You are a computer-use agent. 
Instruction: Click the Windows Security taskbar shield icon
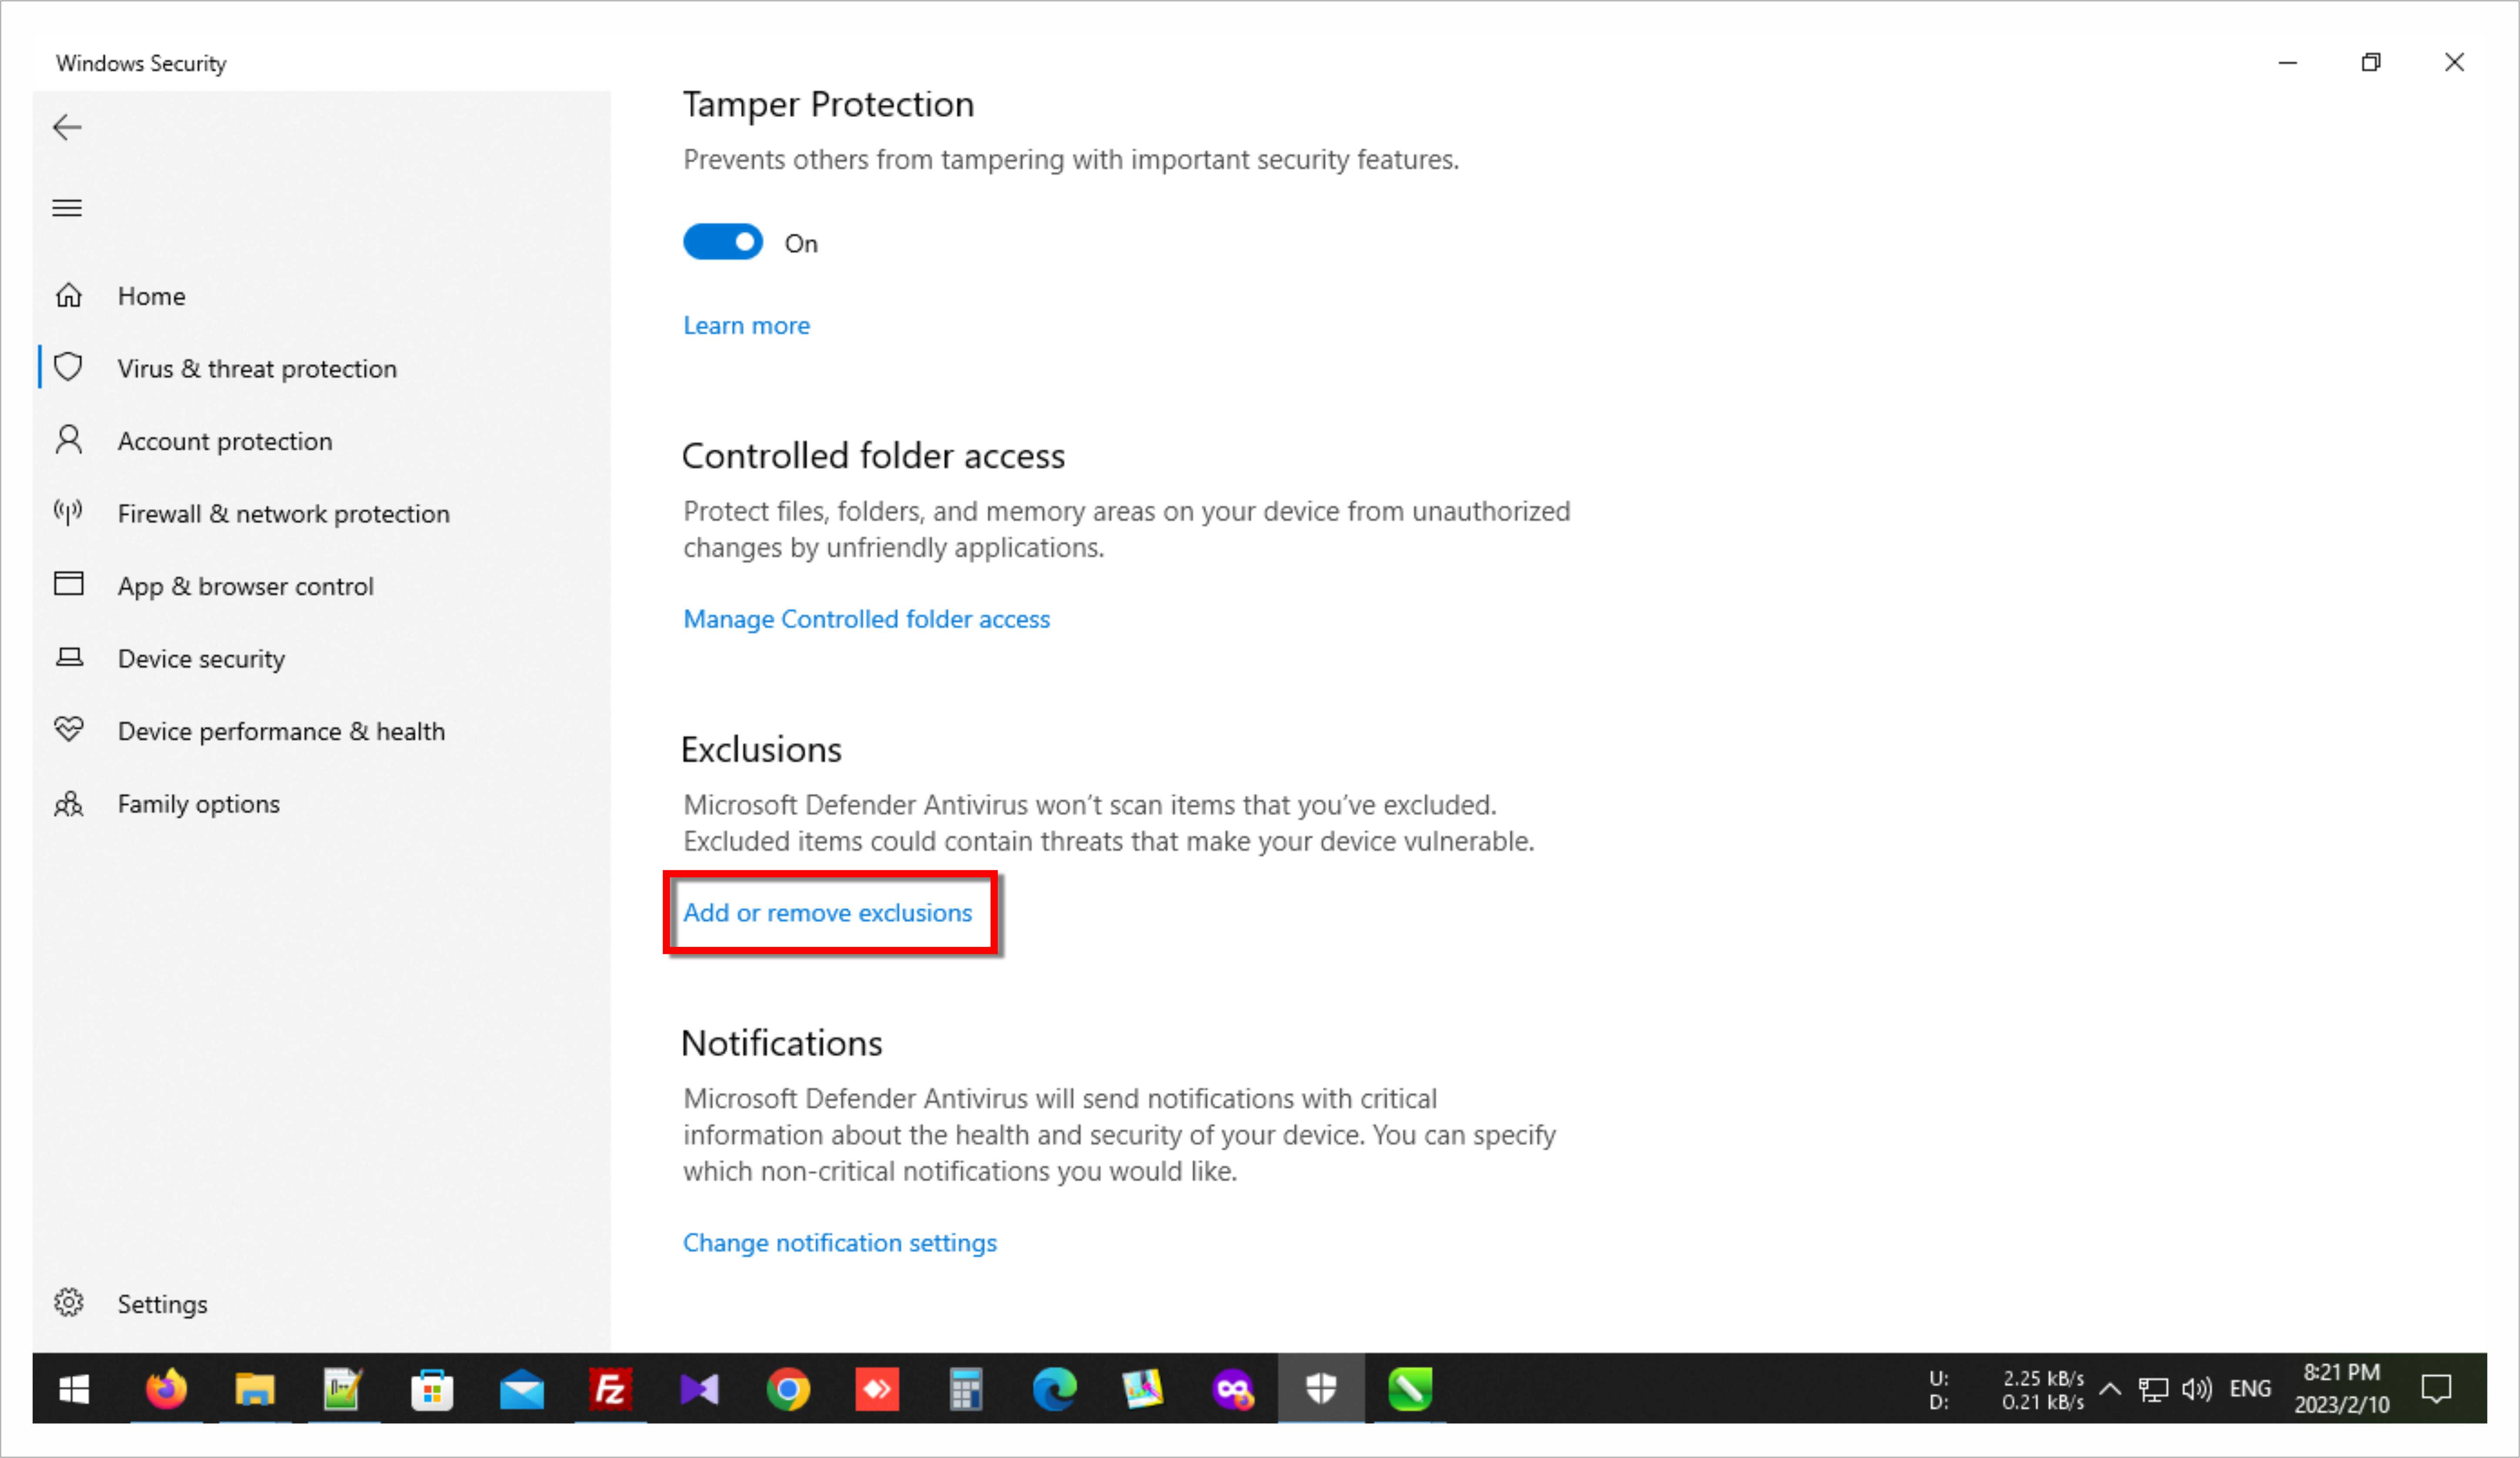[1321, 1388]
